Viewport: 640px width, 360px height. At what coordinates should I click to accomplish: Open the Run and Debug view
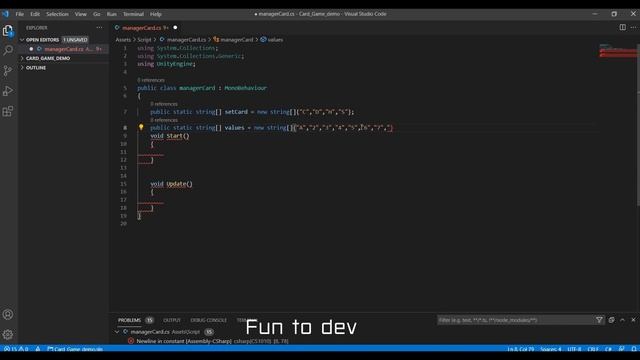tap(8, 91)
